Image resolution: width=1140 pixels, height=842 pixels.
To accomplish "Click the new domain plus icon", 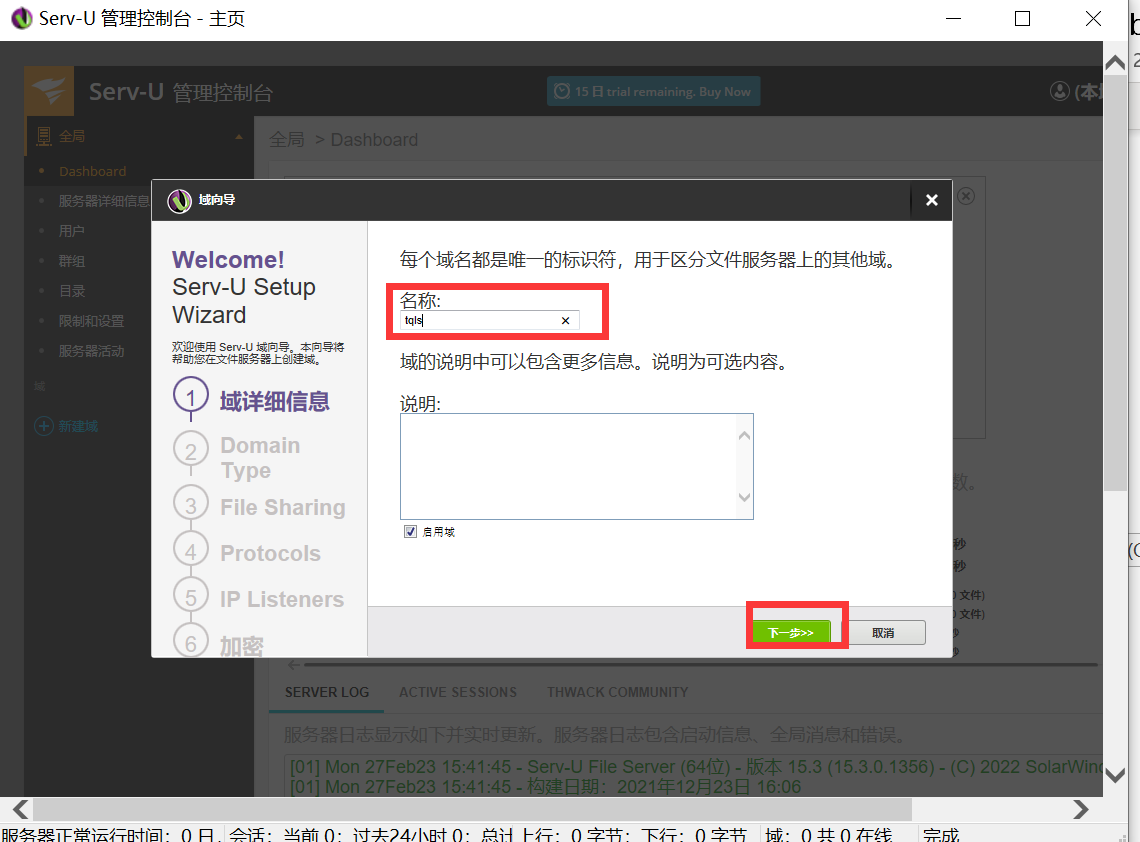I will tap(43, 426).
